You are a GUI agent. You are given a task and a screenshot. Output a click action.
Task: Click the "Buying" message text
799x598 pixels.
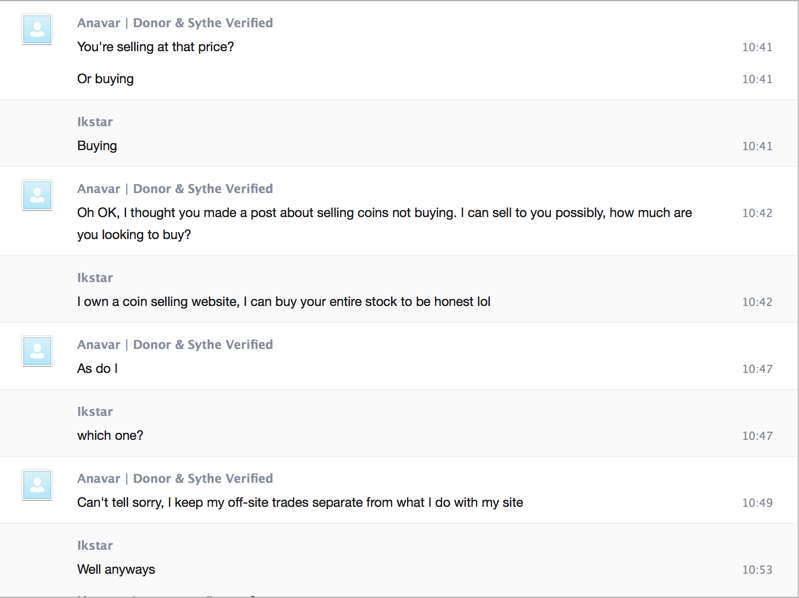97,146
